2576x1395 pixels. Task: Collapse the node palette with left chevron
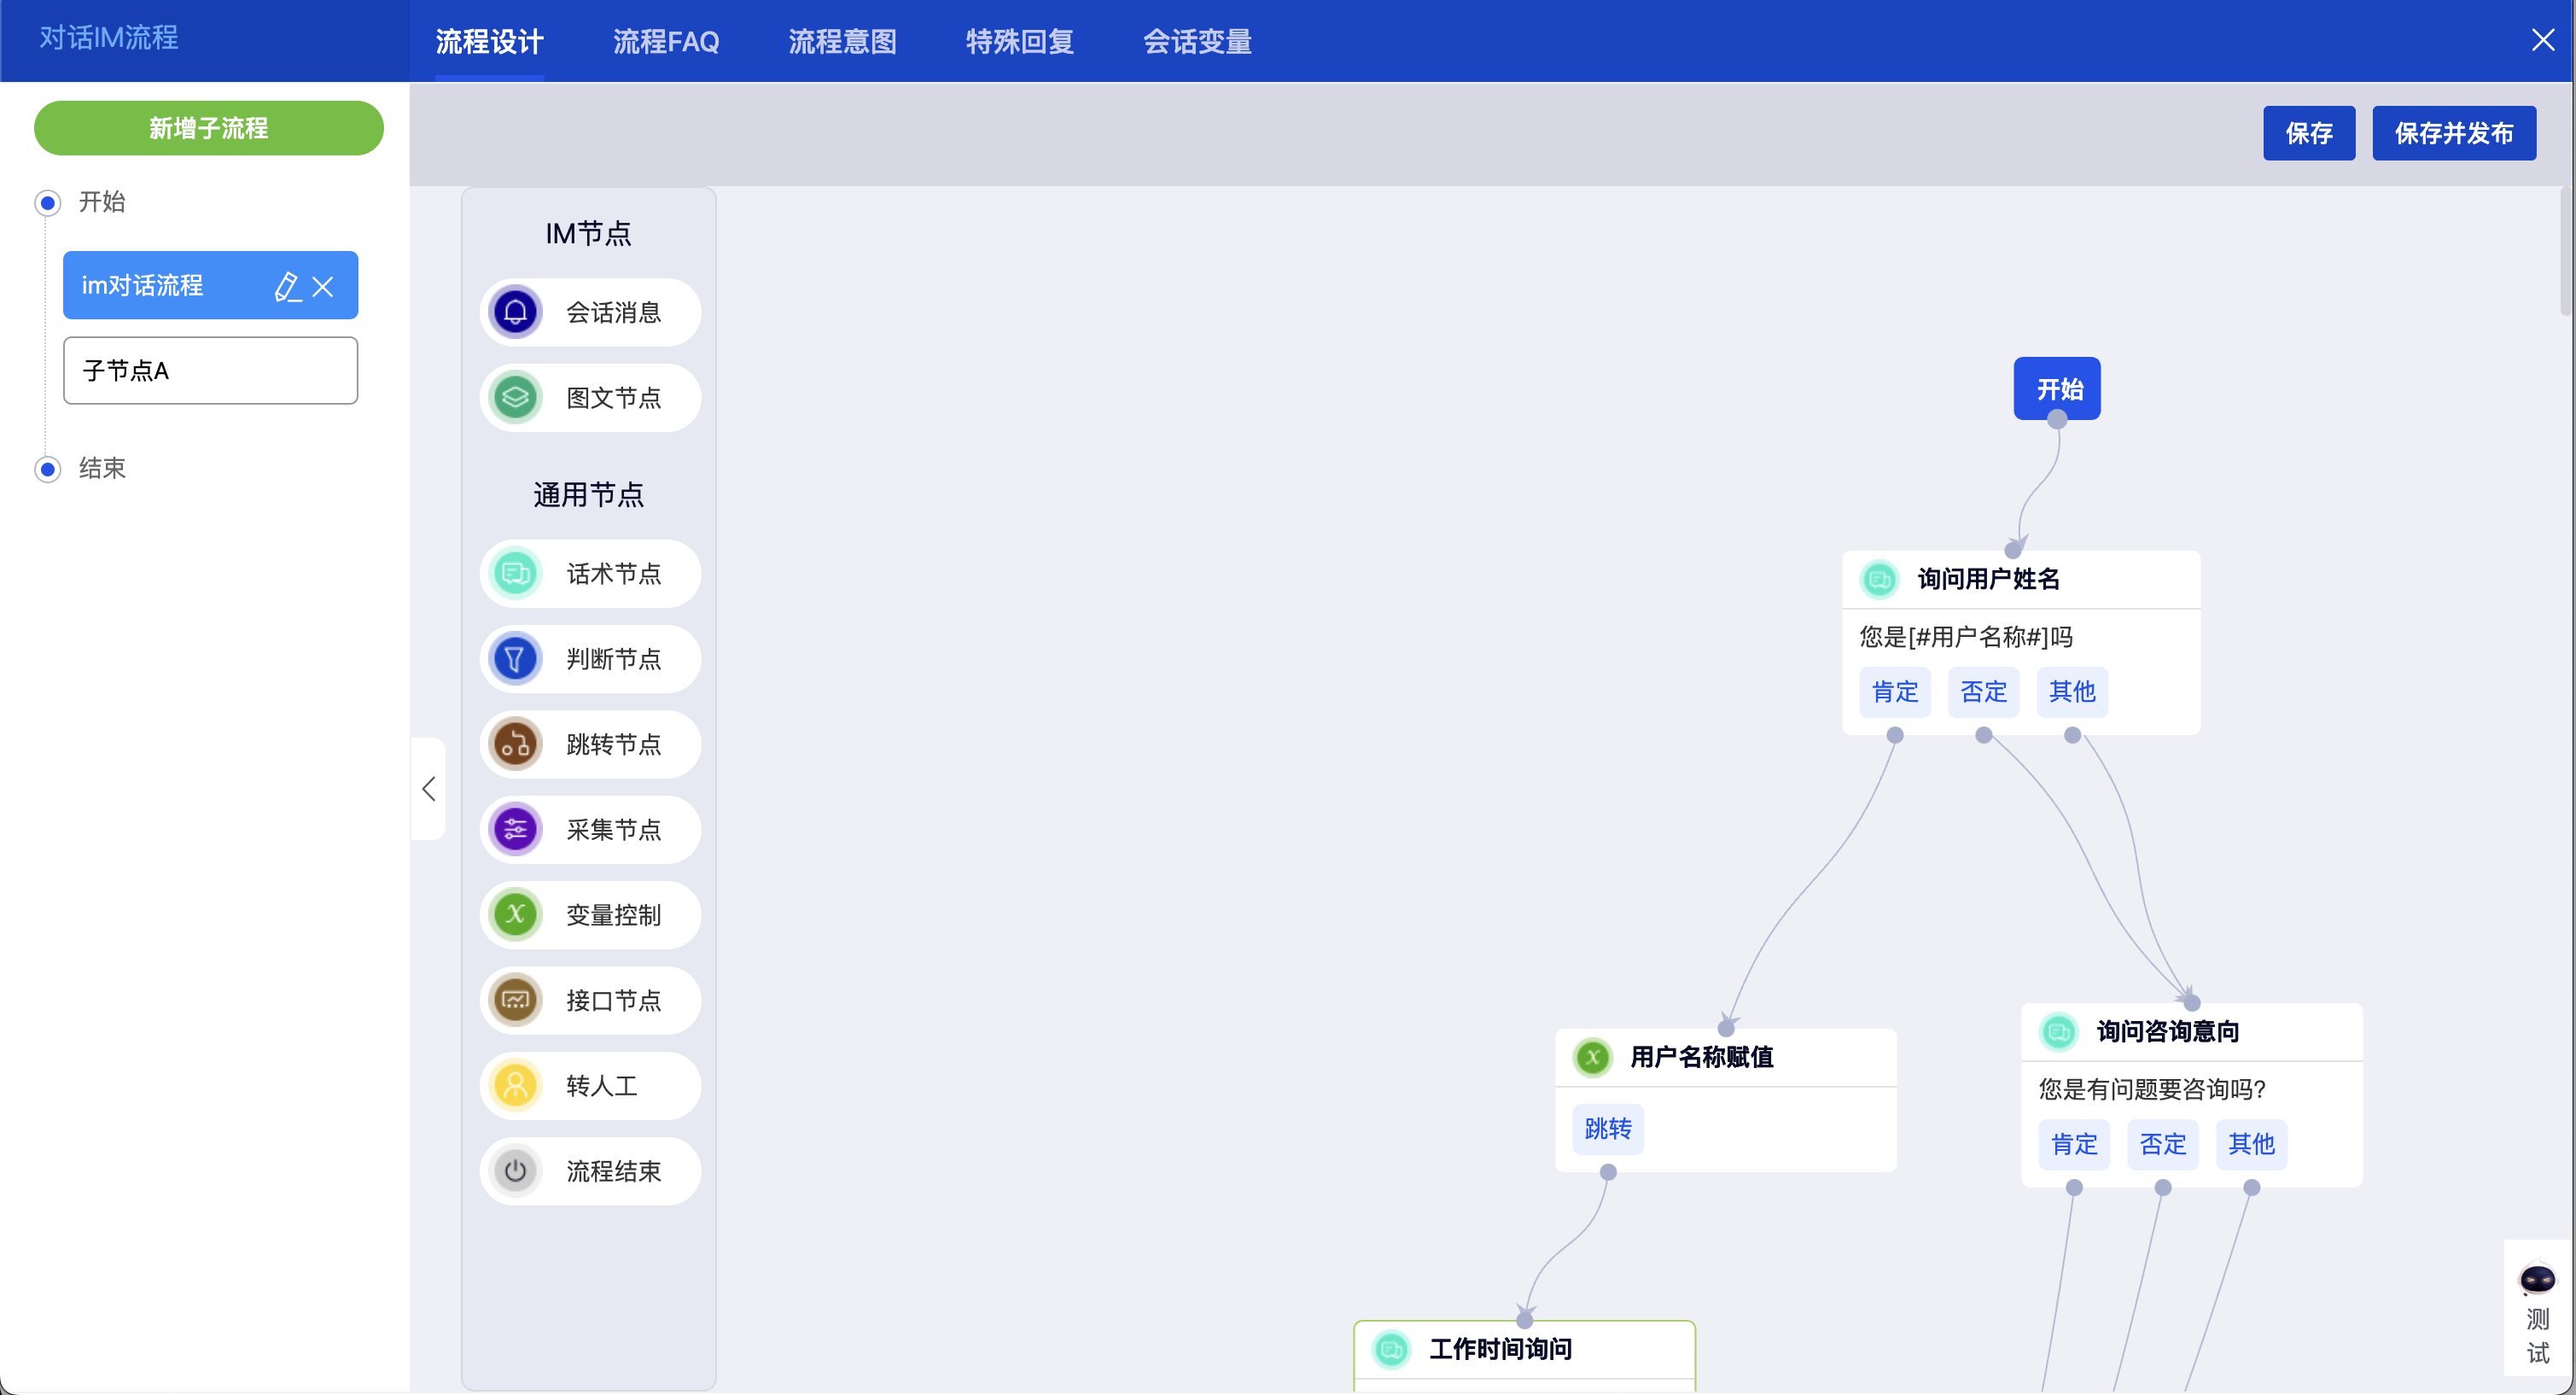click(429, 789)
